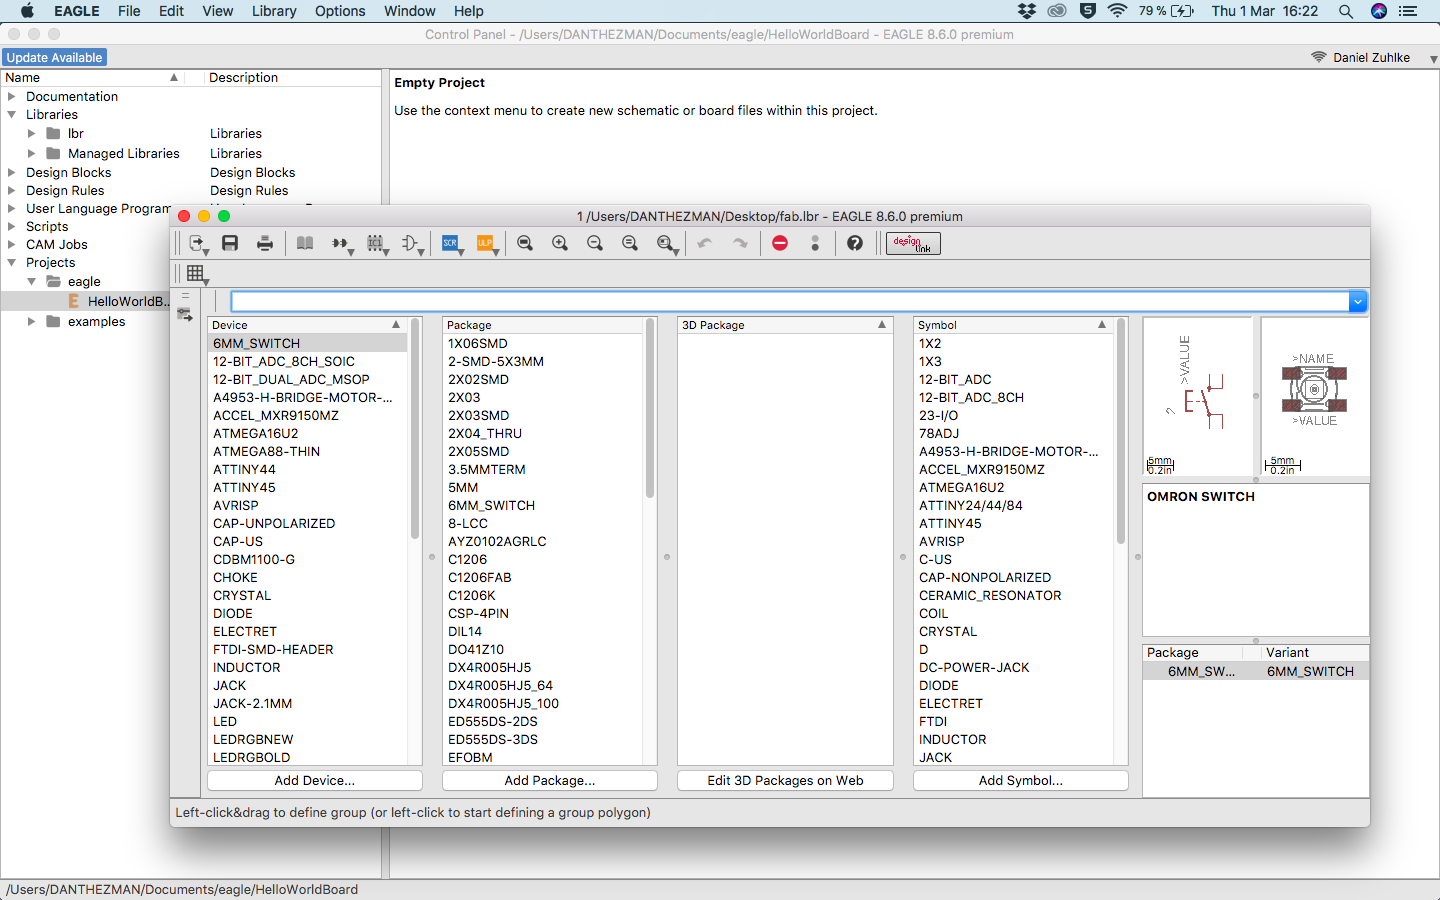Open the command line history dropdown
The width and height of the screenshot is (1440, 900).
click(x=1358, y=302)
